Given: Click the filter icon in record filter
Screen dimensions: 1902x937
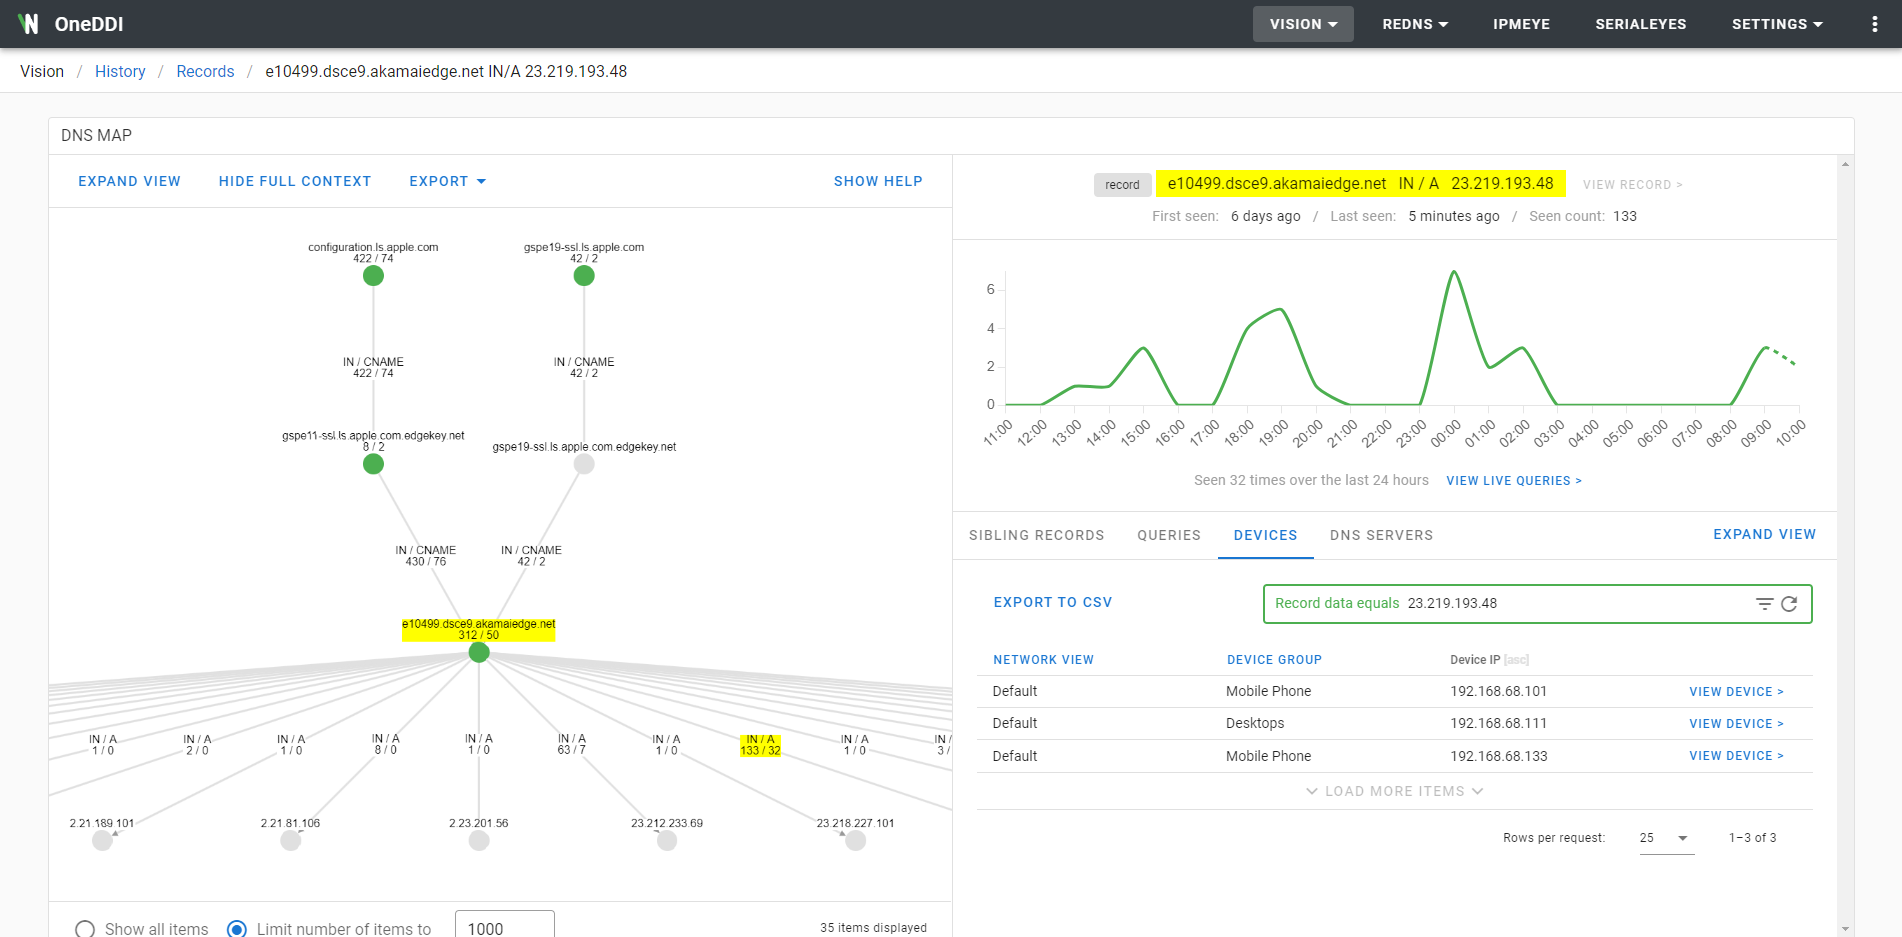Looking at the screenshot, I should click(x=1764, y=604).
